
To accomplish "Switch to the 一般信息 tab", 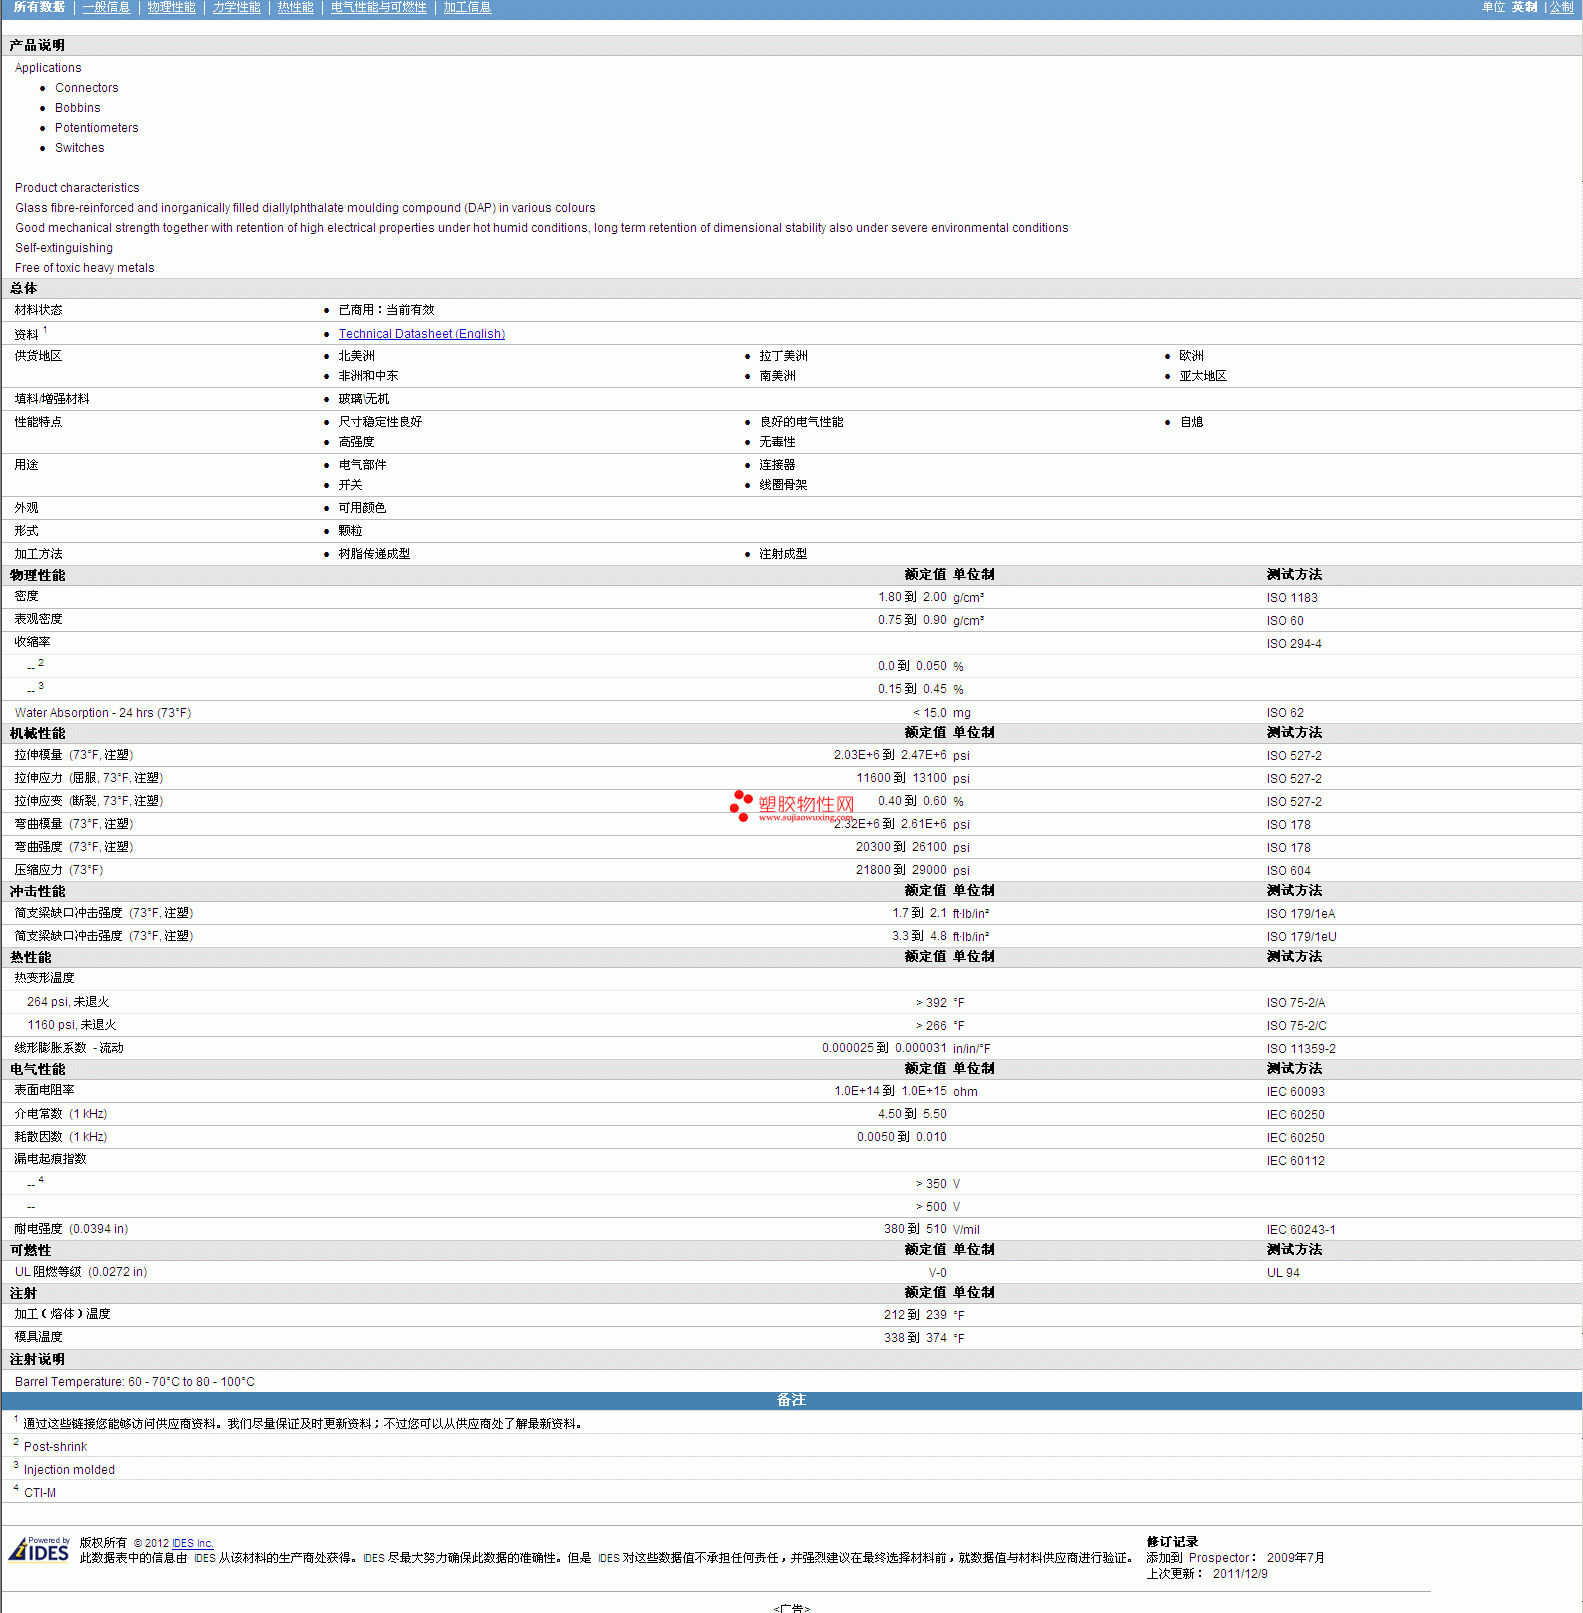I will 106,7.
